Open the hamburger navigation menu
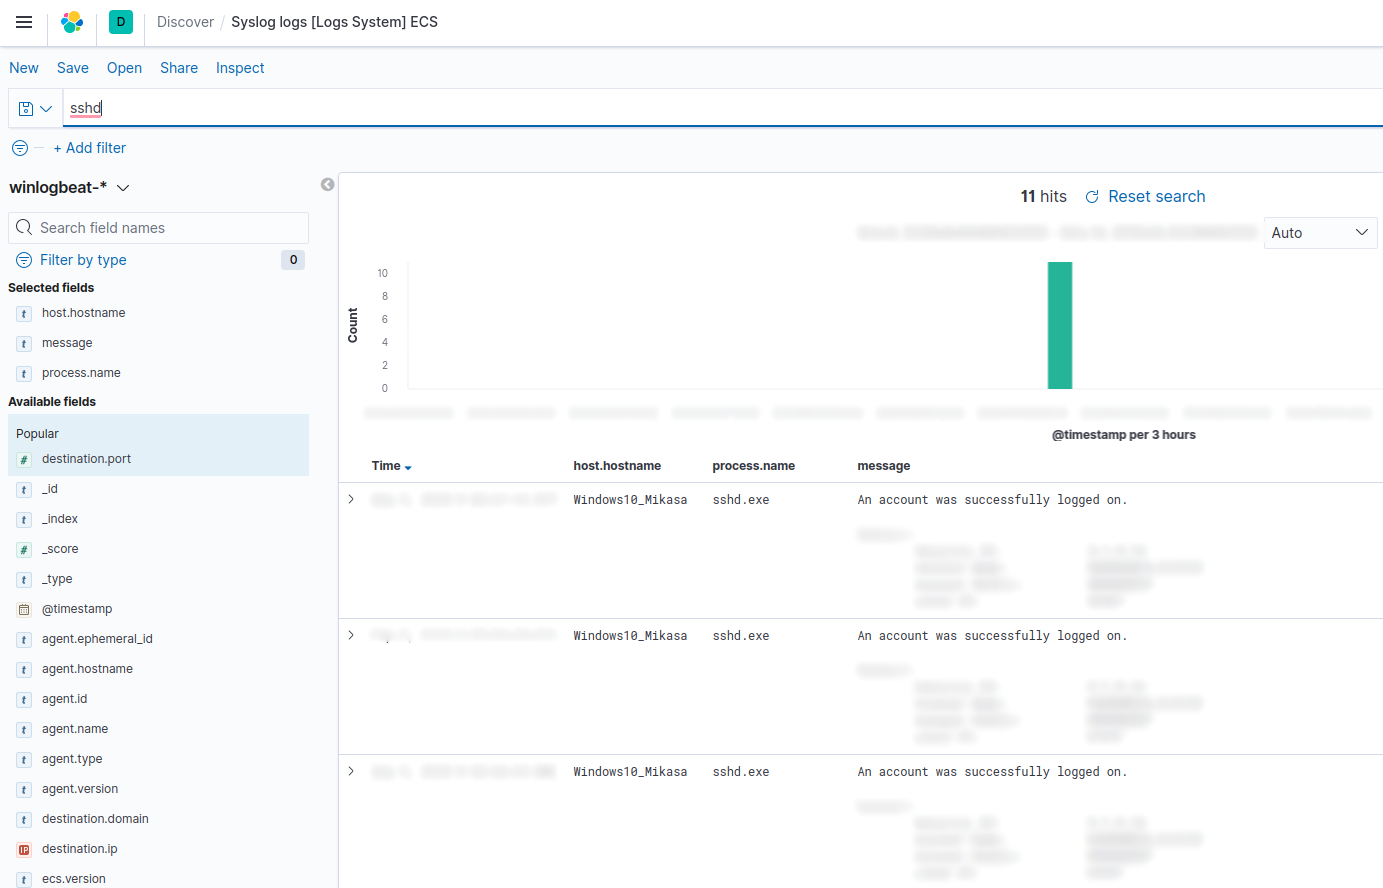1383x888 pixels. coord(24,22)
